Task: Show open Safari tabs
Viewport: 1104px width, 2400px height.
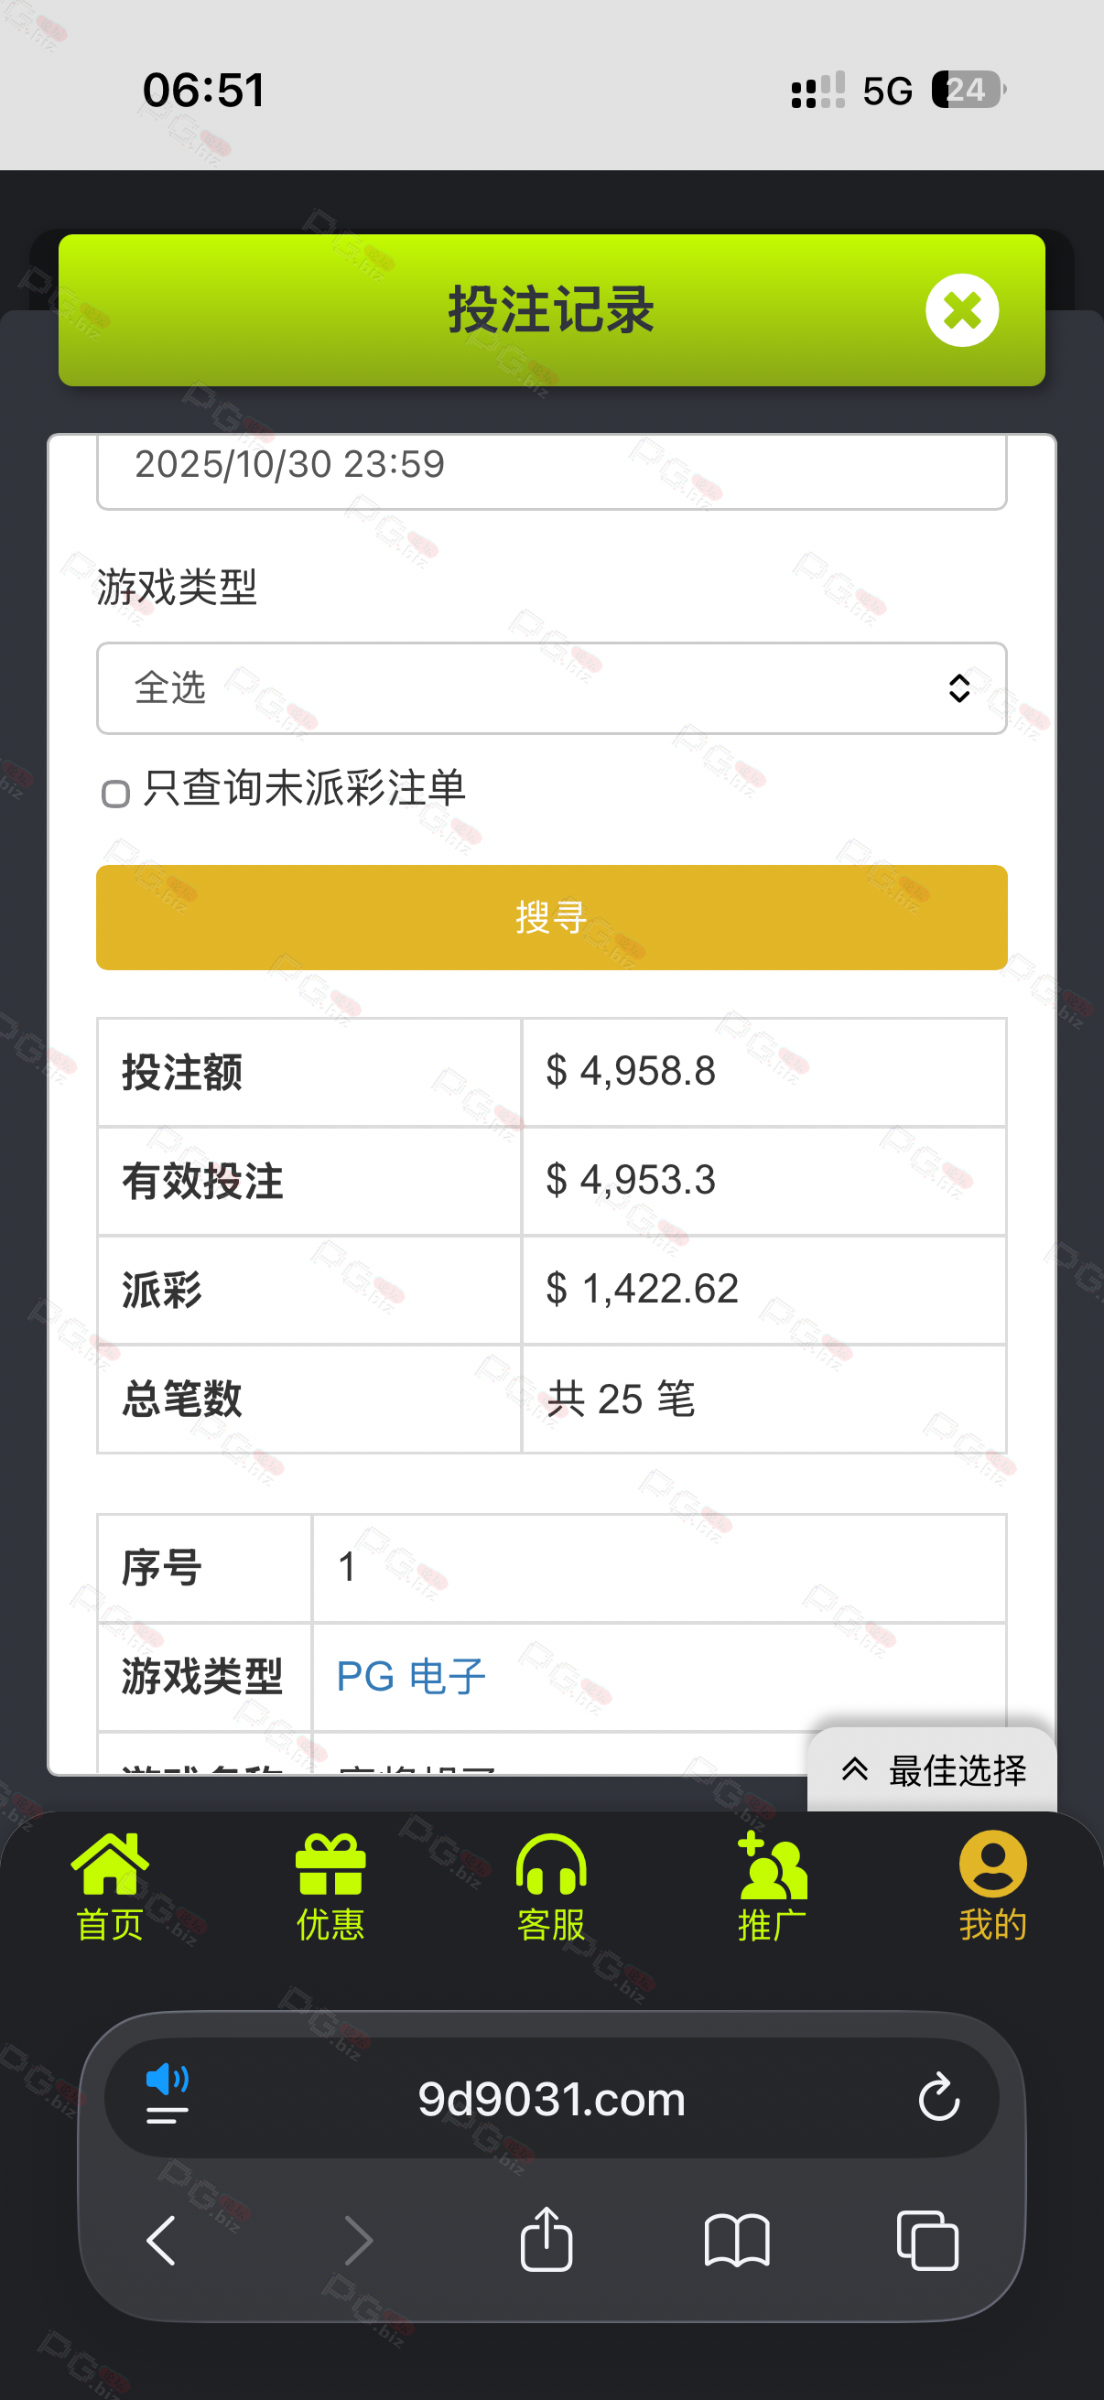Action: click(x=927, y=2240)
